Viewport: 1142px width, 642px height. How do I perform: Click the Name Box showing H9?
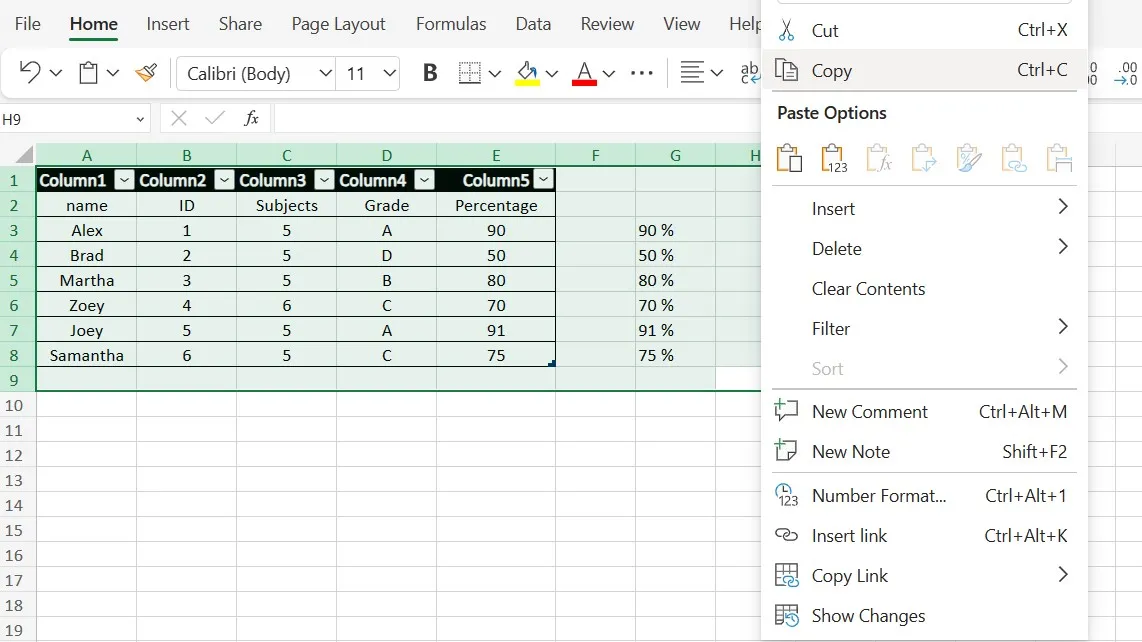click(74, 119)
